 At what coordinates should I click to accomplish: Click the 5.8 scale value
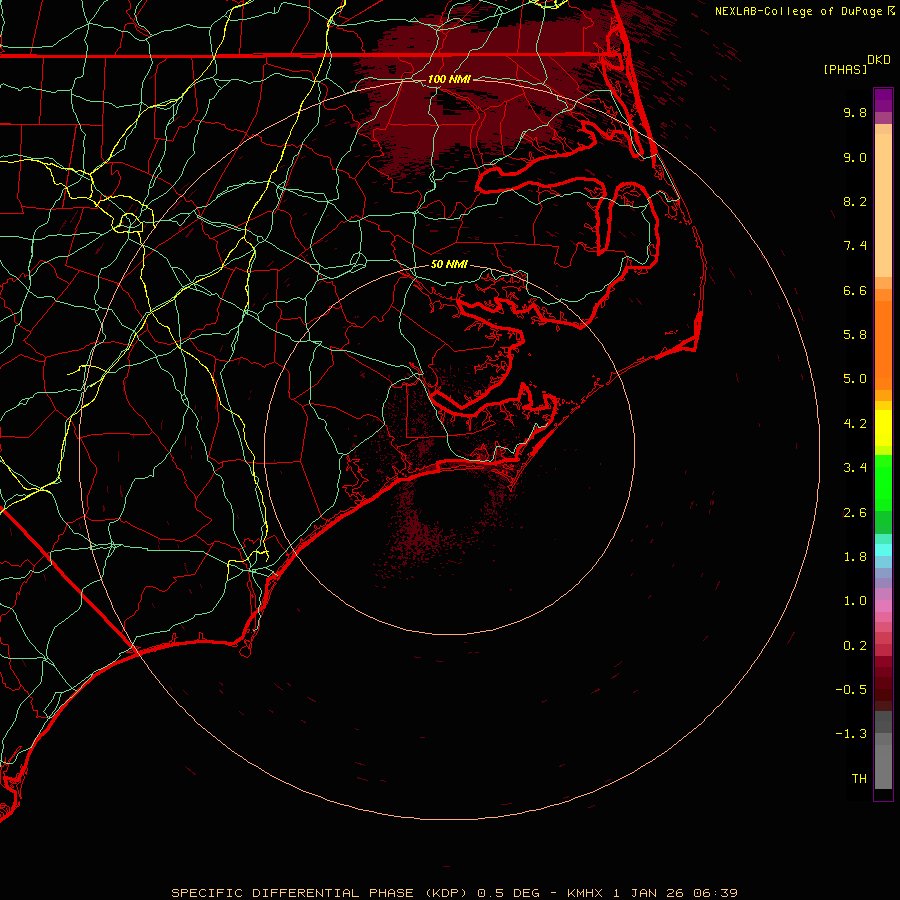[x=855, y=335]
